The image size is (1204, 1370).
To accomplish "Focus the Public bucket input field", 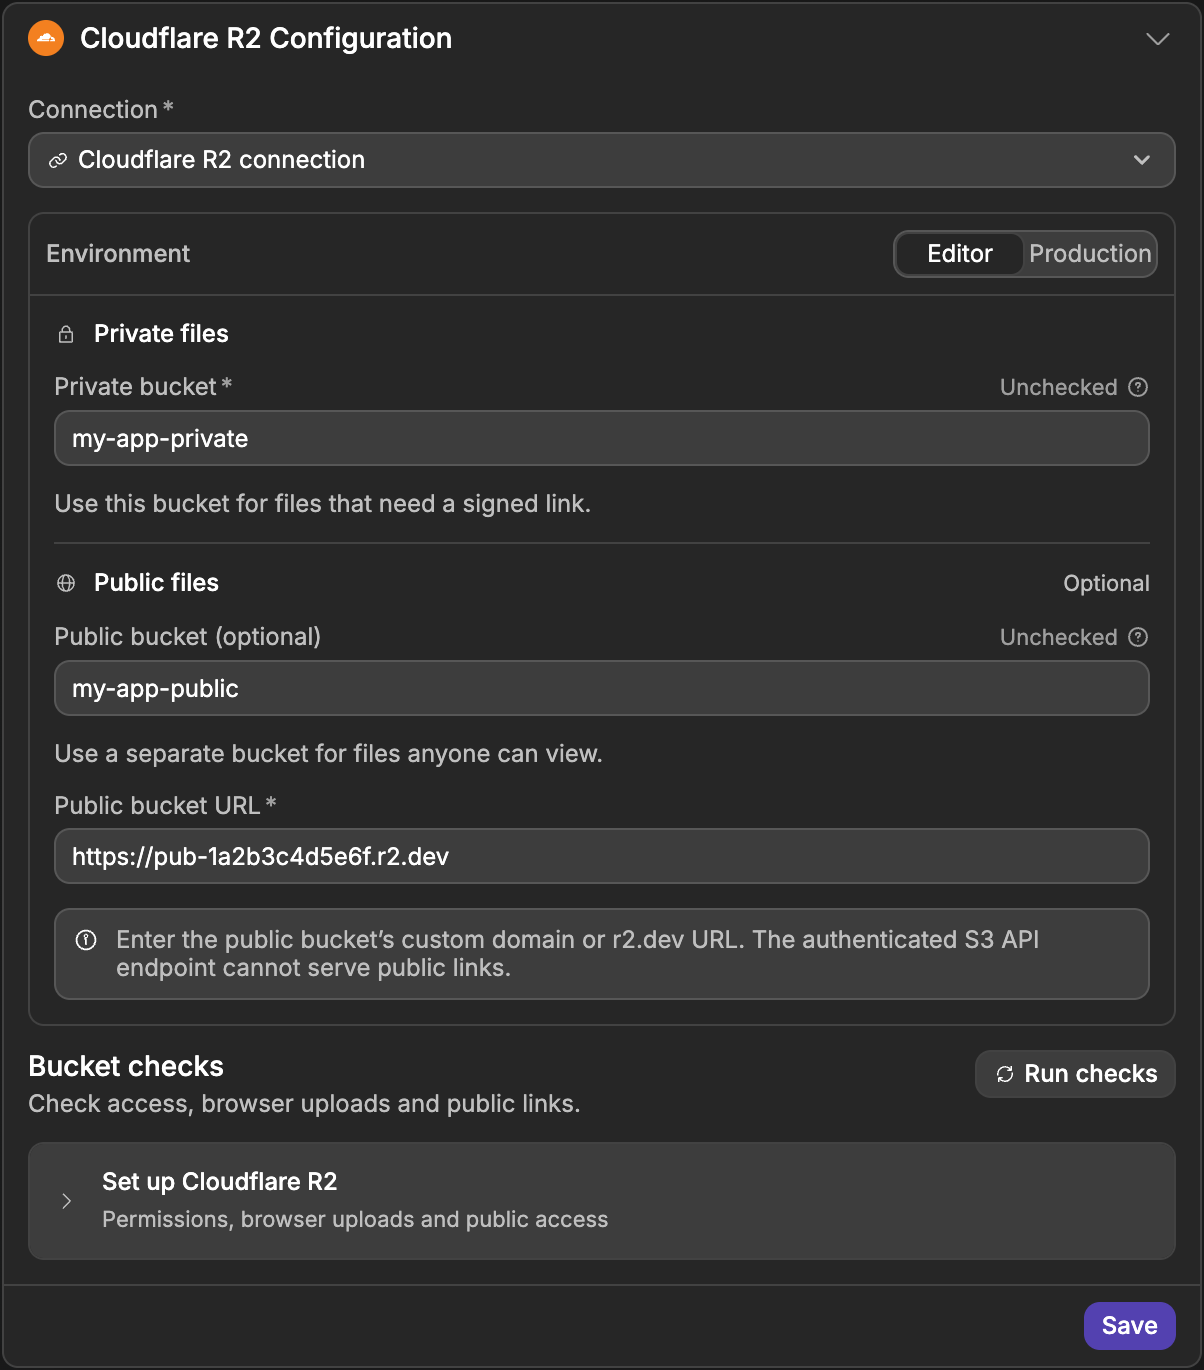I will (601, 688).
